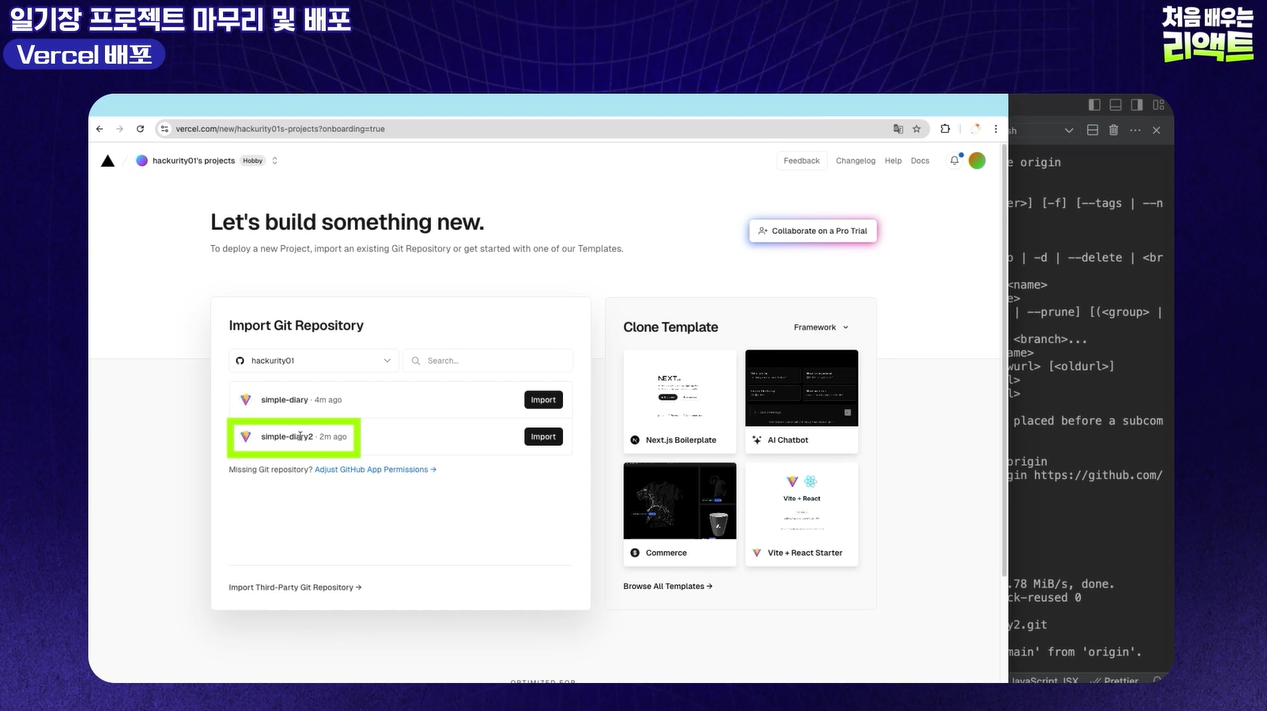The height and width of the screenshot is (711, 1267).
Task: Click the Commerce template label
Action: click(666, 553)
